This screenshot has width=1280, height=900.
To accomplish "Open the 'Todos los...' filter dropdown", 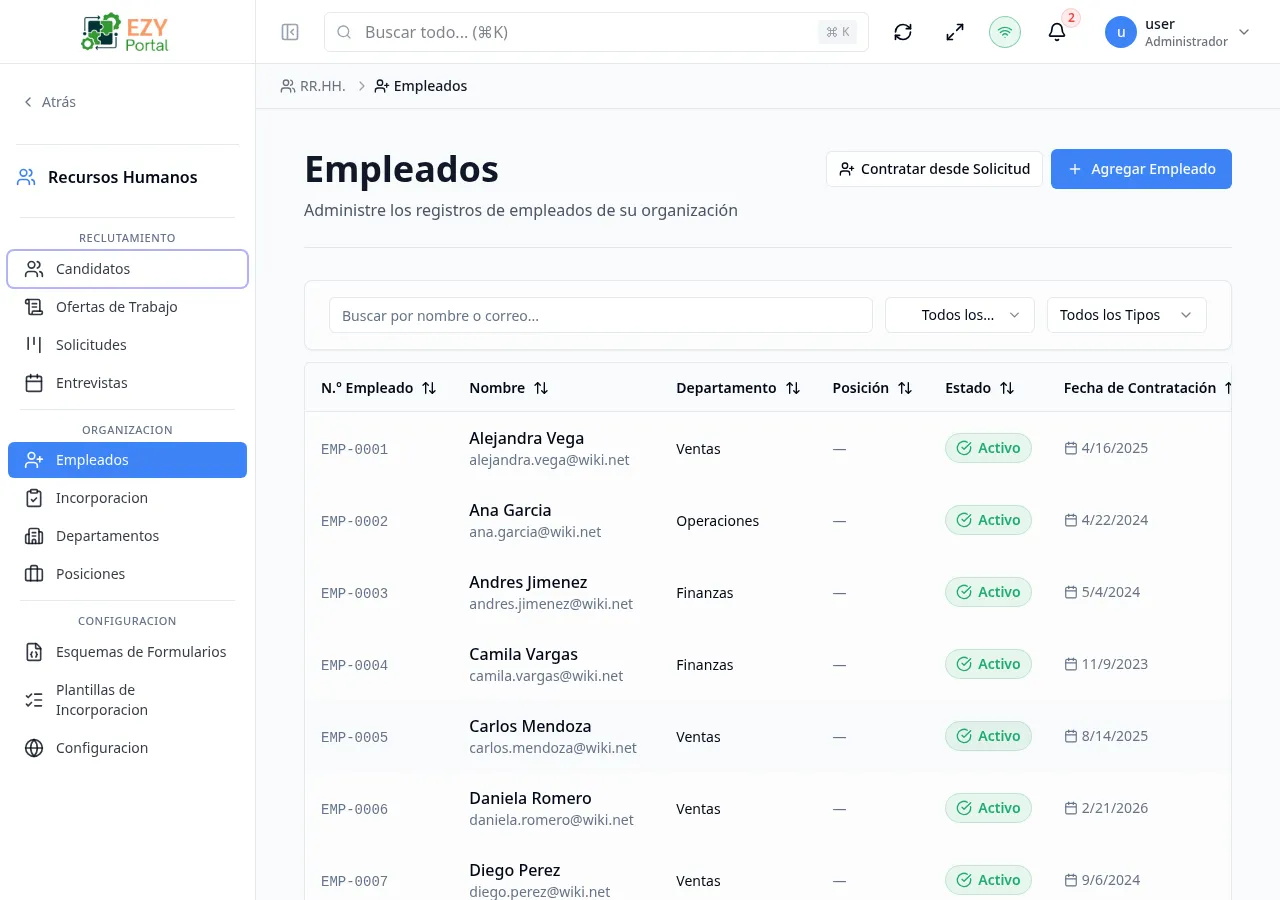I will point(960,315).
